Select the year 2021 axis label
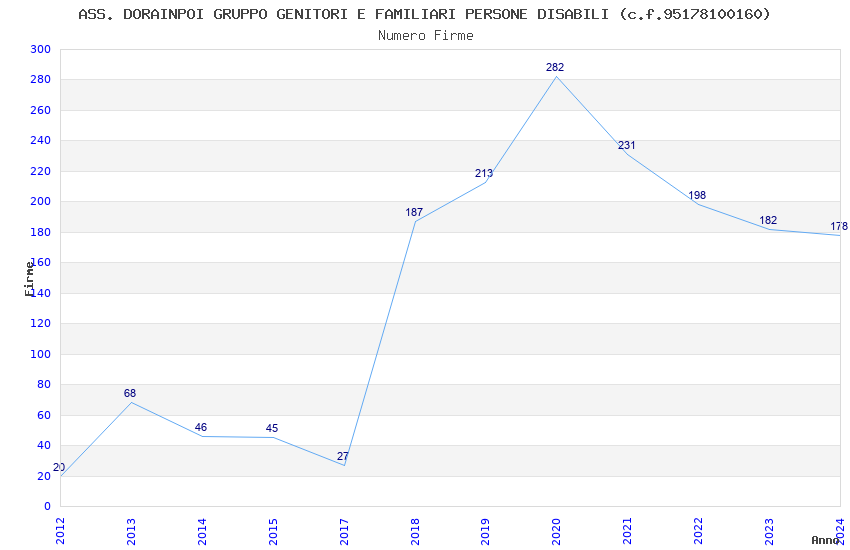The image size is (850, 550). pos(628,531)
